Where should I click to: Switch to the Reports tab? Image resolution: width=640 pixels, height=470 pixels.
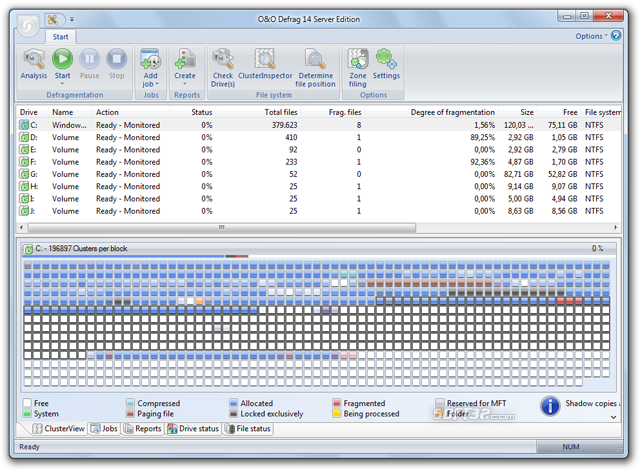click(x=142, y=428)
